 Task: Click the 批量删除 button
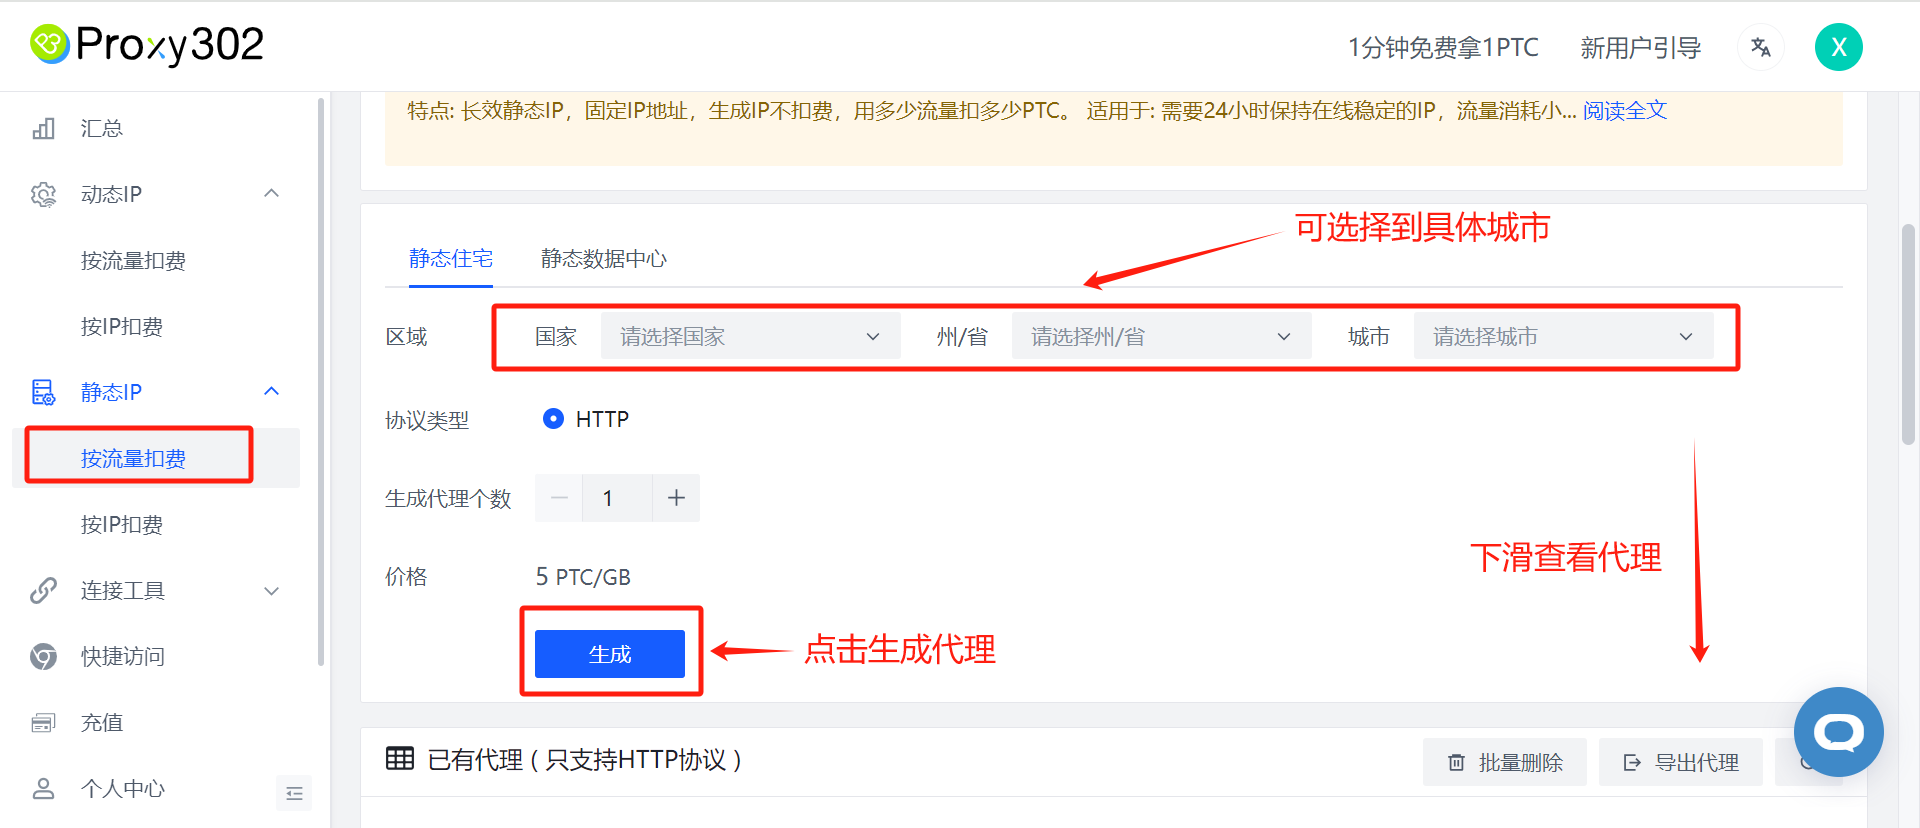[1505, 762]
